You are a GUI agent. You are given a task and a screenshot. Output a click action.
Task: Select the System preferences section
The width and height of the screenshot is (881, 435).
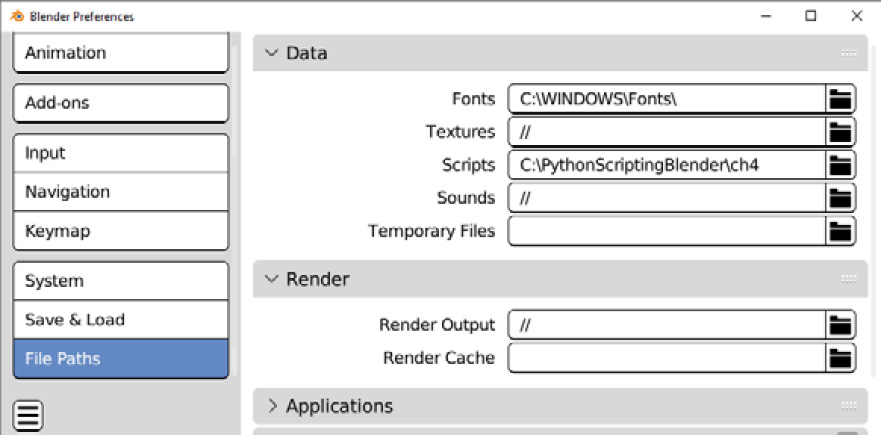[121, 281]
